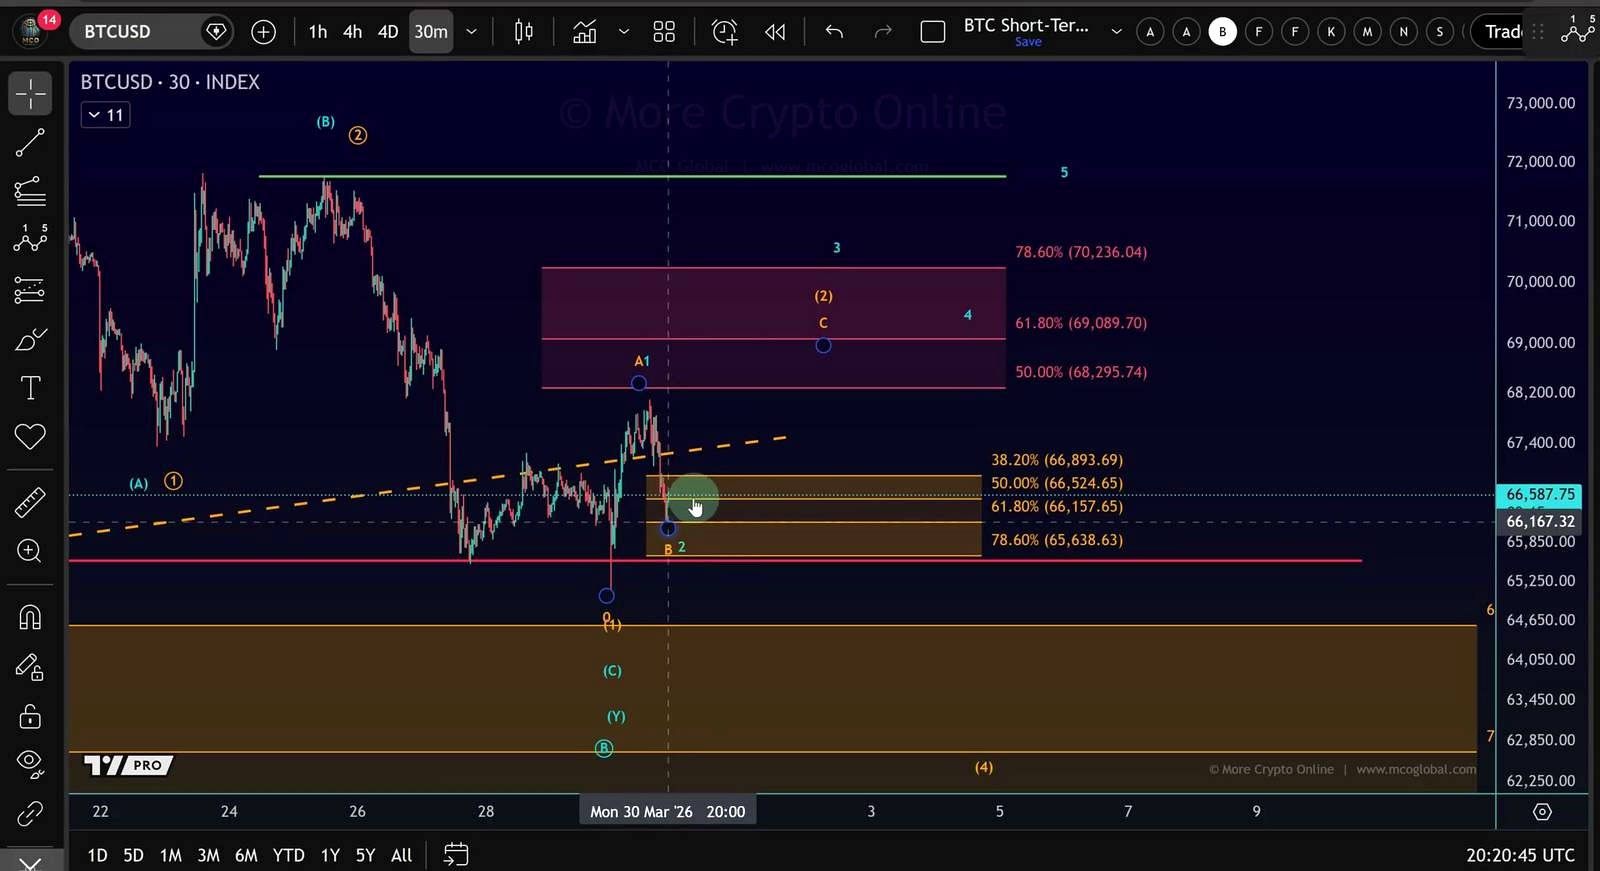Open the Elliott wave patterns tool
Image resolution: width=1600 pixels, height=871 pixels.
coord(30,239)
